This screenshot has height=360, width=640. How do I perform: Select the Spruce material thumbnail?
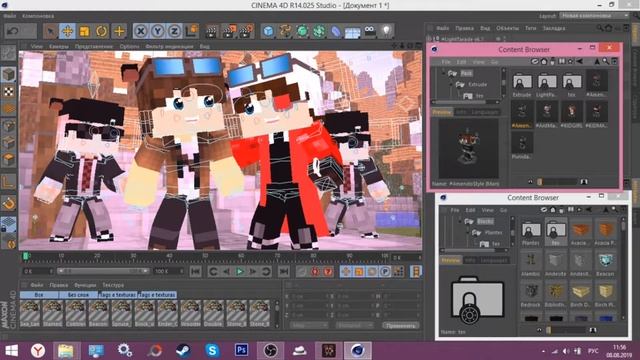pyautogui.click(x=122, y=313)
